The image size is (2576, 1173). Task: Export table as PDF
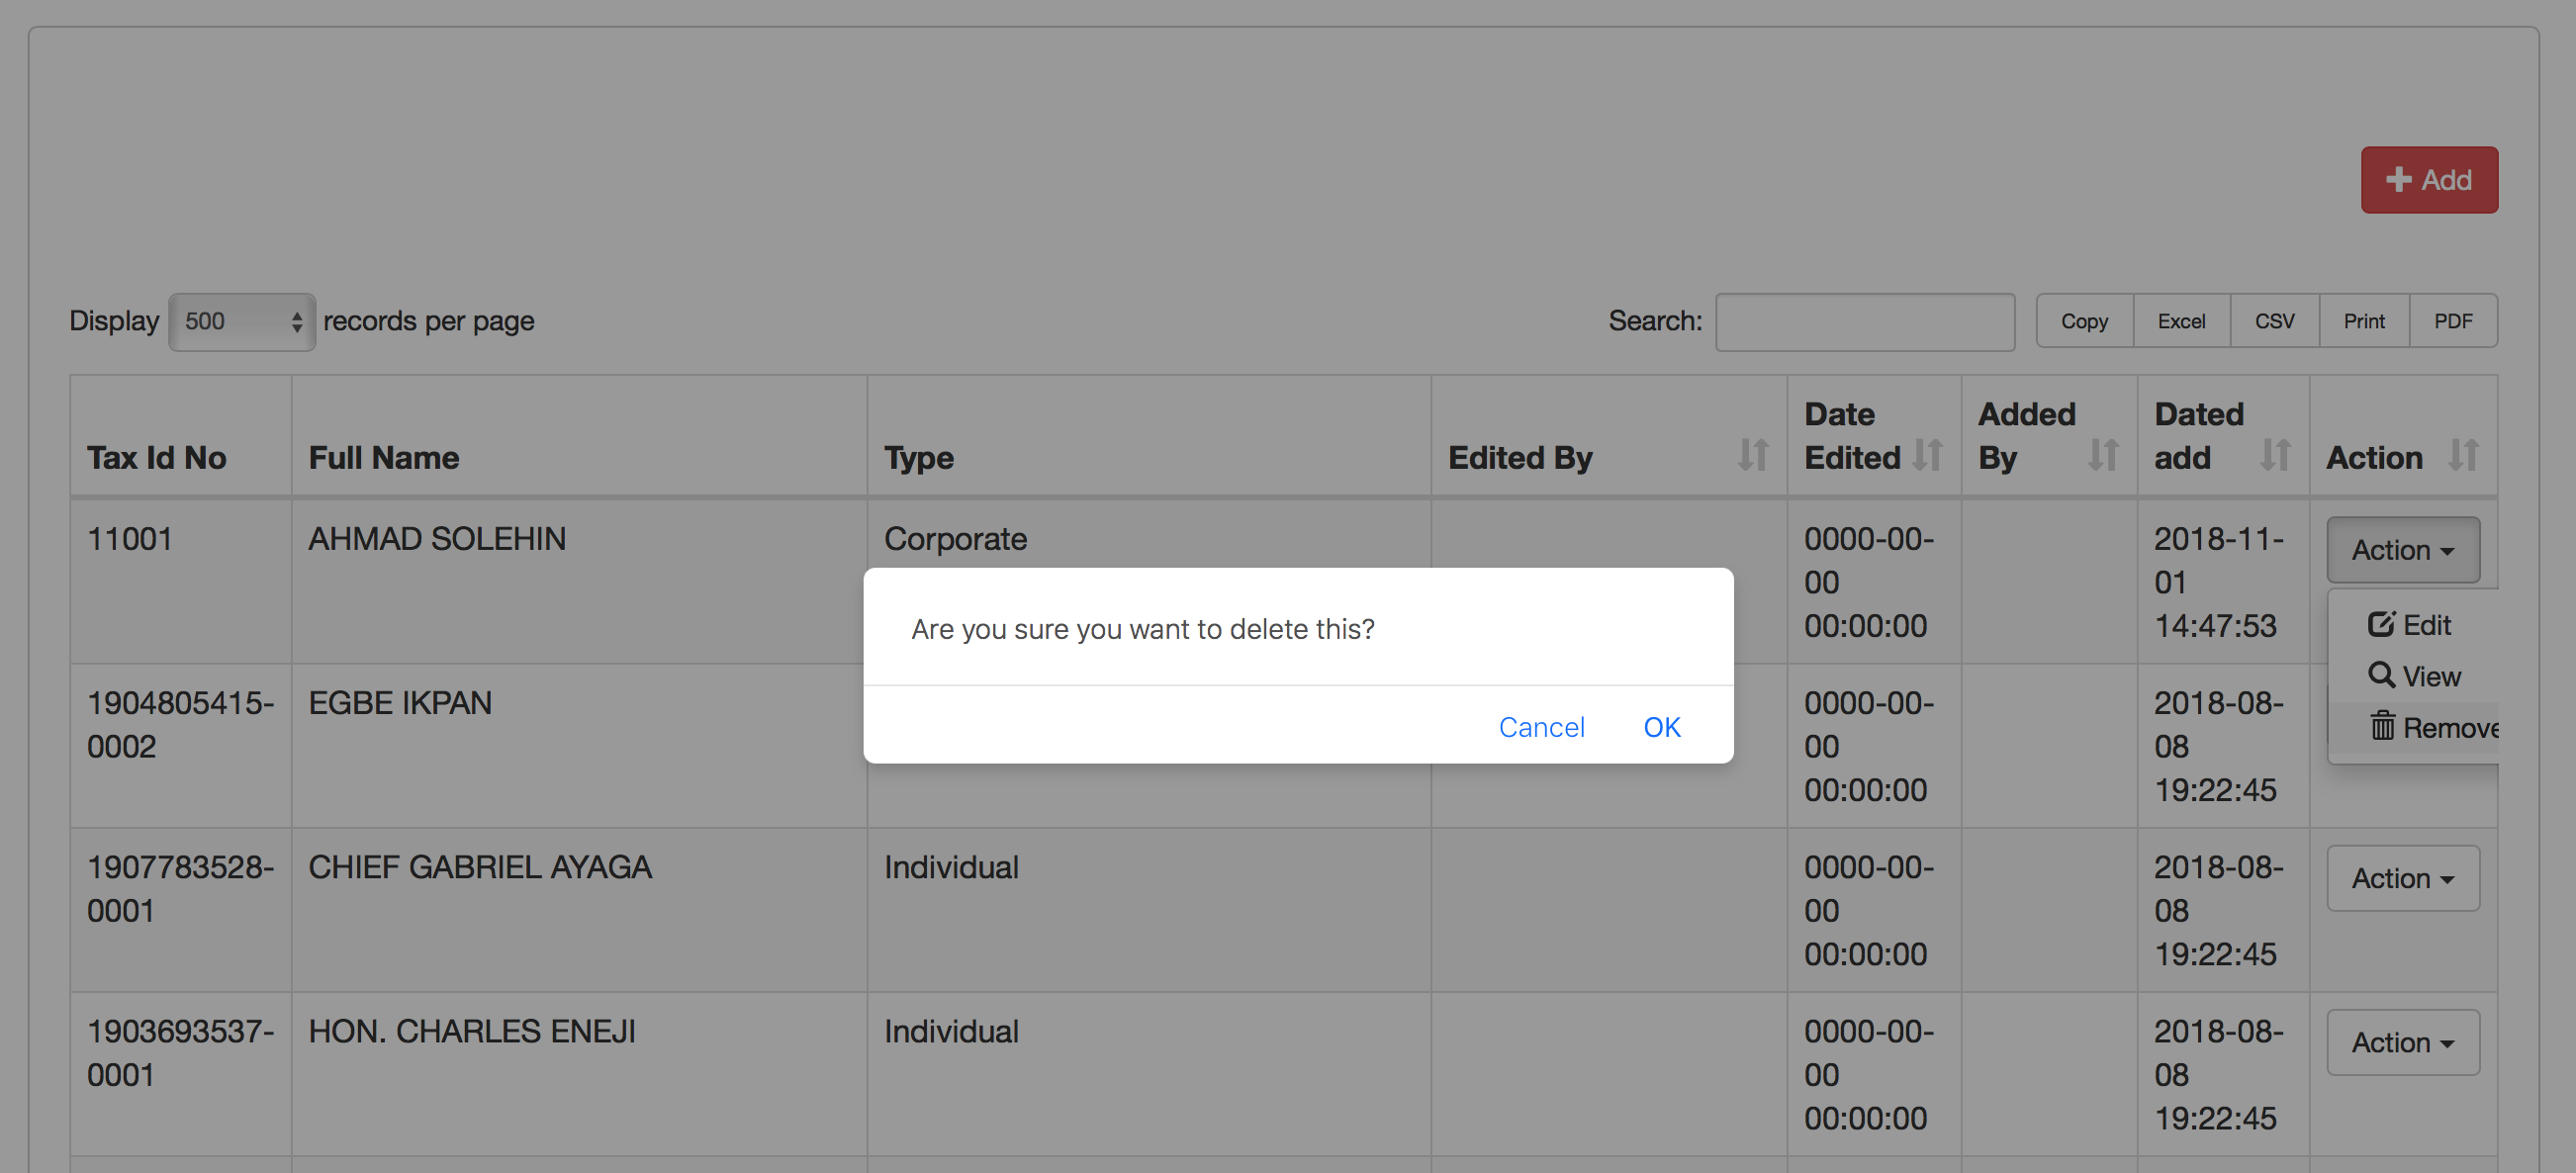point(2453,321)
